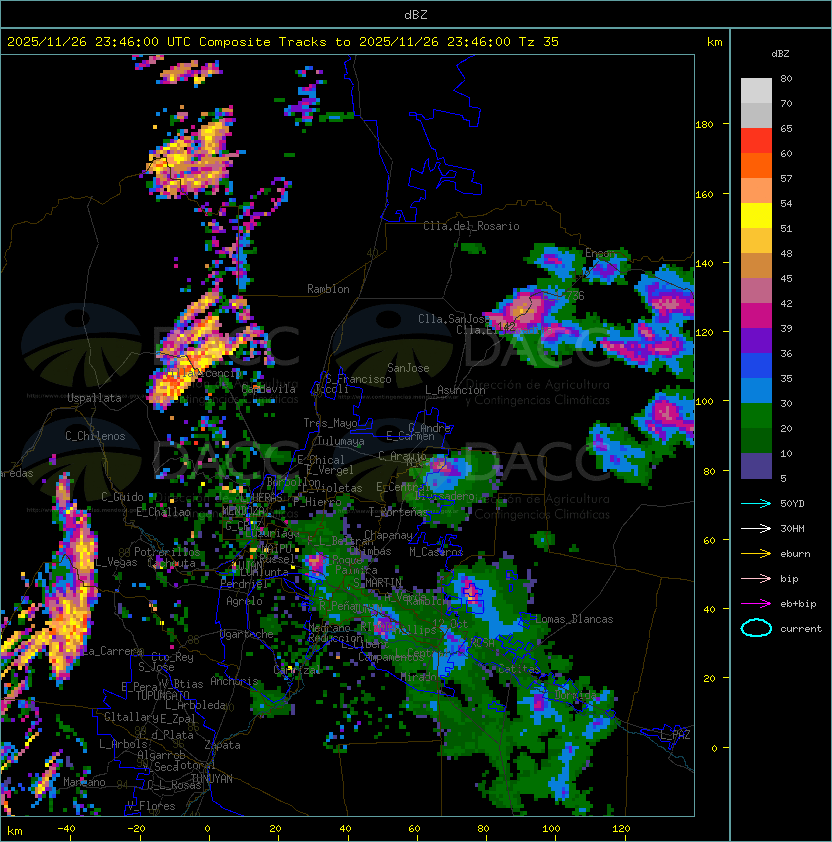Click the 'Lomas_Blancas' map label
The height and width of the screenshot is (842, 832).
[574, 619]
